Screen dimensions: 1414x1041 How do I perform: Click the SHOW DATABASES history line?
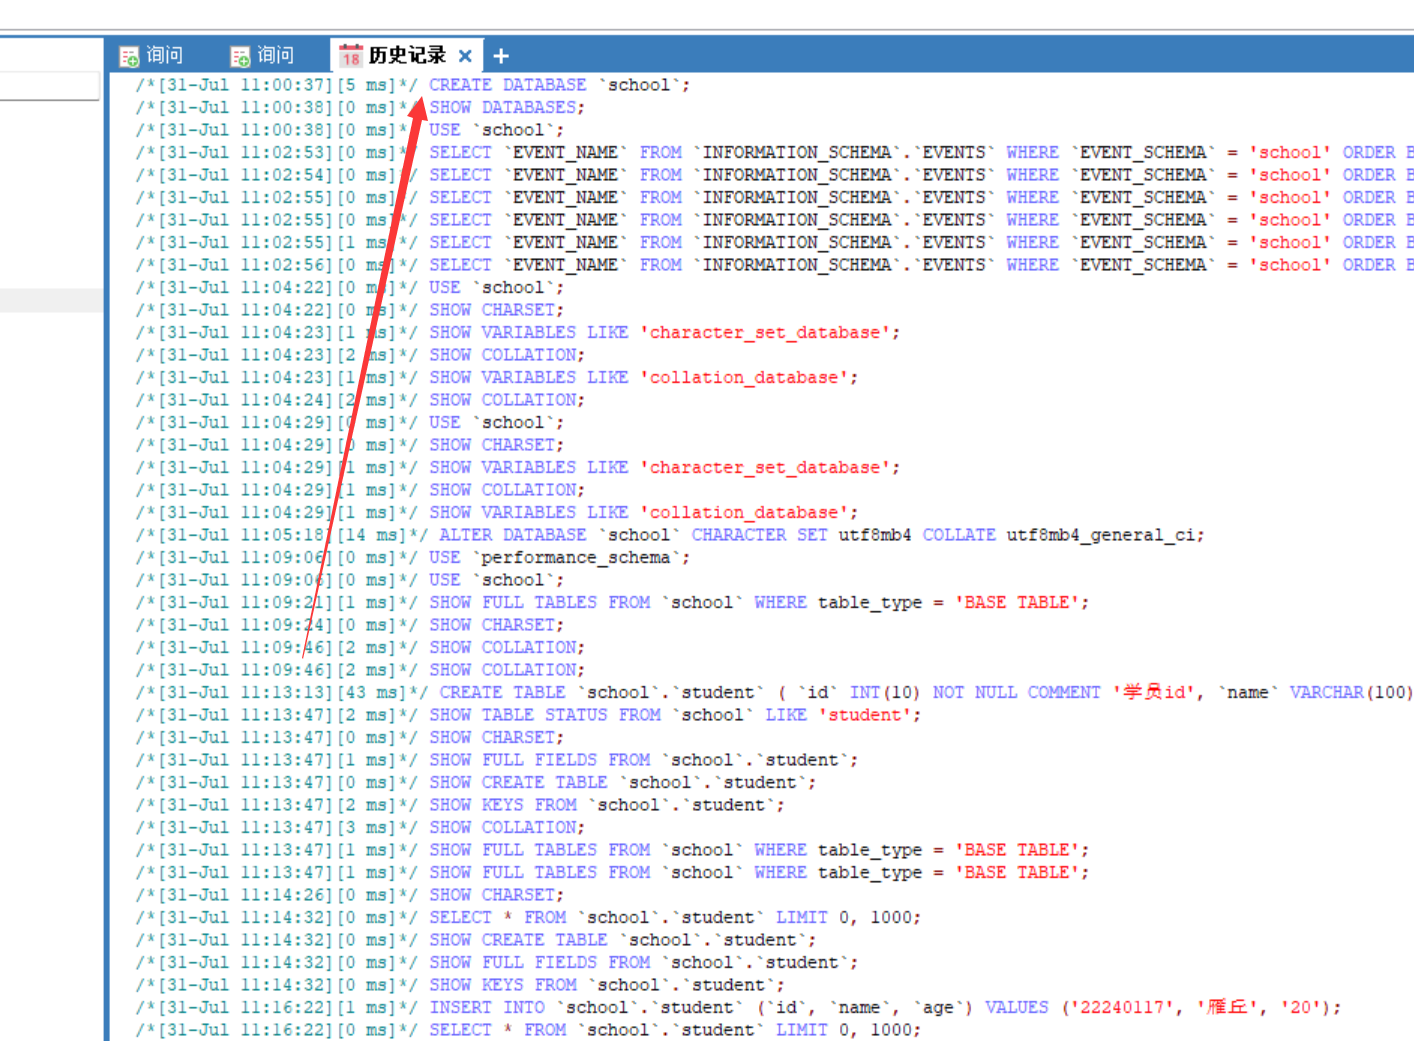(360, 107)
